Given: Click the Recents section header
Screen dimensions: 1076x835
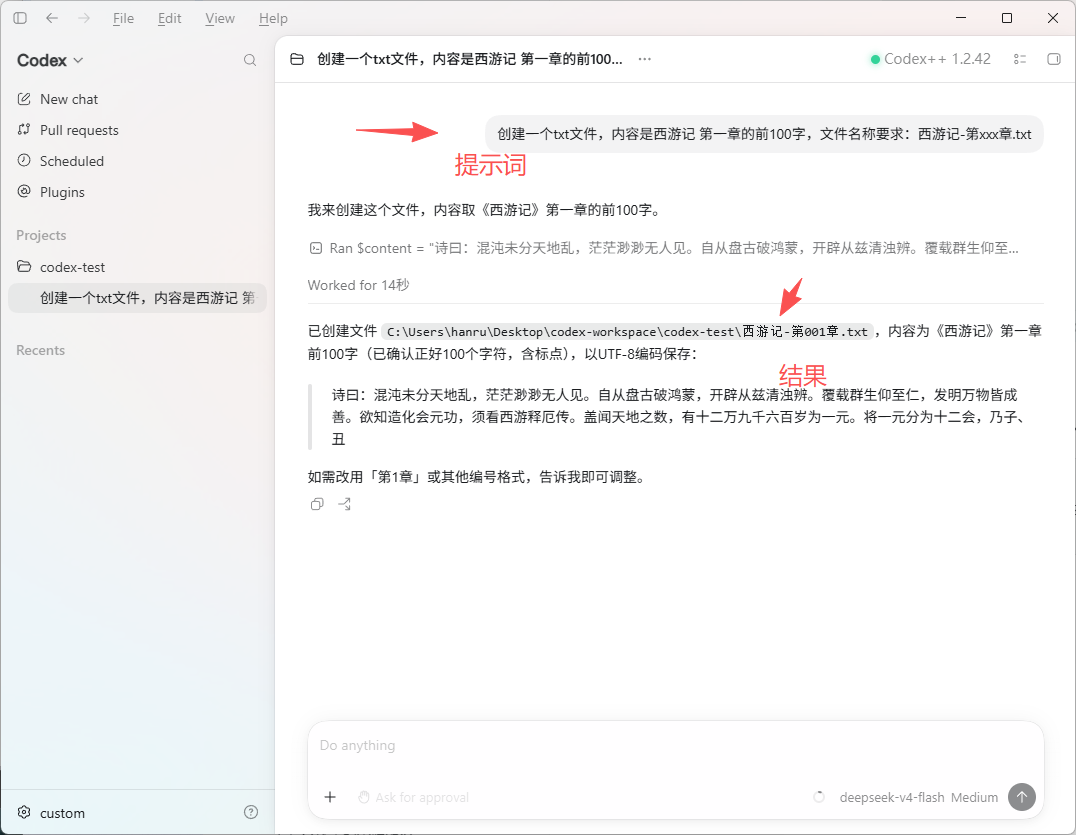Looking at the screenshot, I should 40,350.
